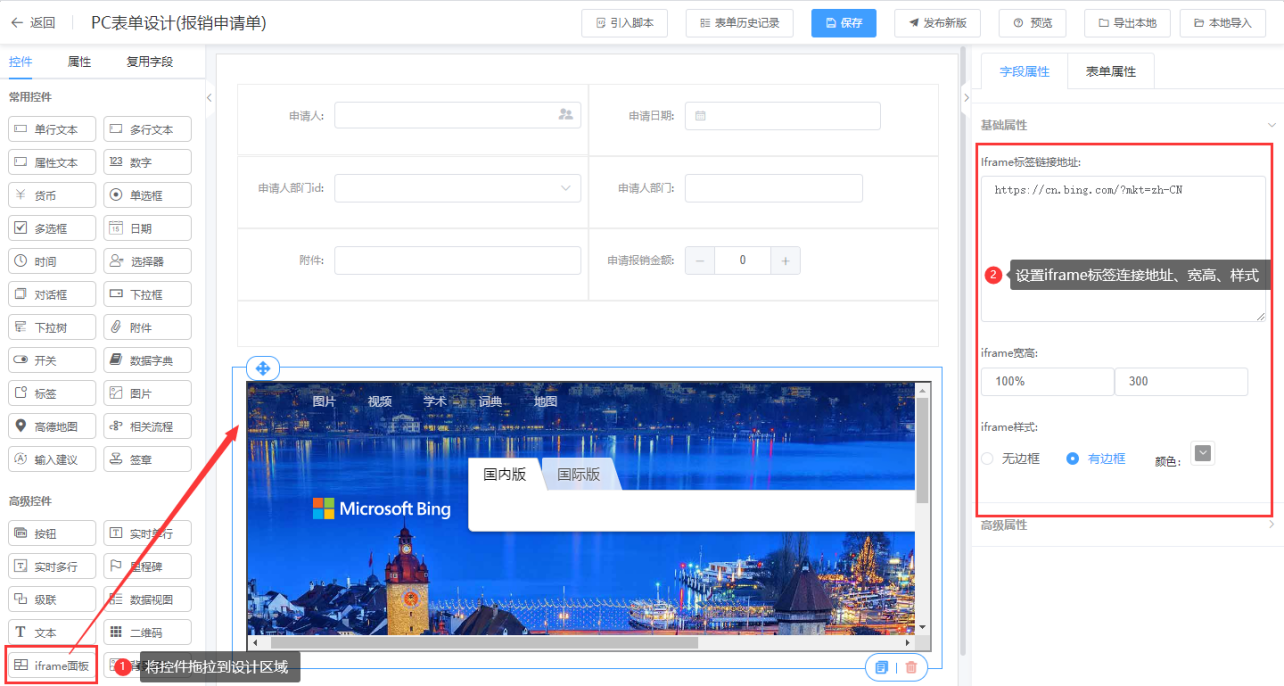Click the 发布新版 button
Screen dimensions: 1284x686
pos(937,23)
